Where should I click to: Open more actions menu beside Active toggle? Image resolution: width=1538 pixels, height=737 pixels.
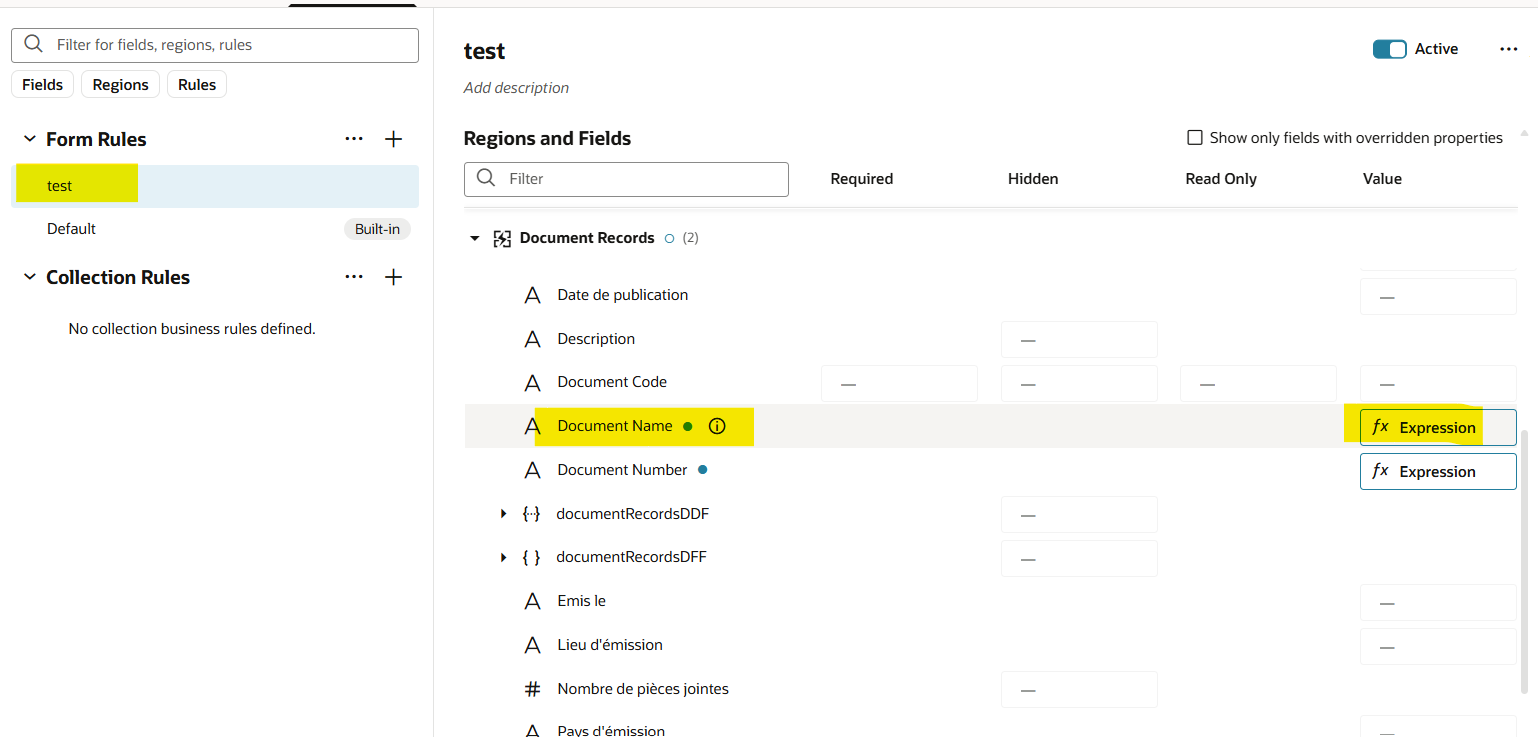pos(1509,49)
